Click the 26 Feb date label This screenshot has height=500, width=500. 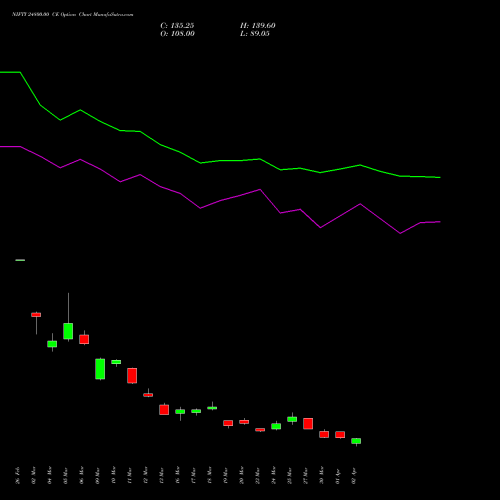click(18, 475)
